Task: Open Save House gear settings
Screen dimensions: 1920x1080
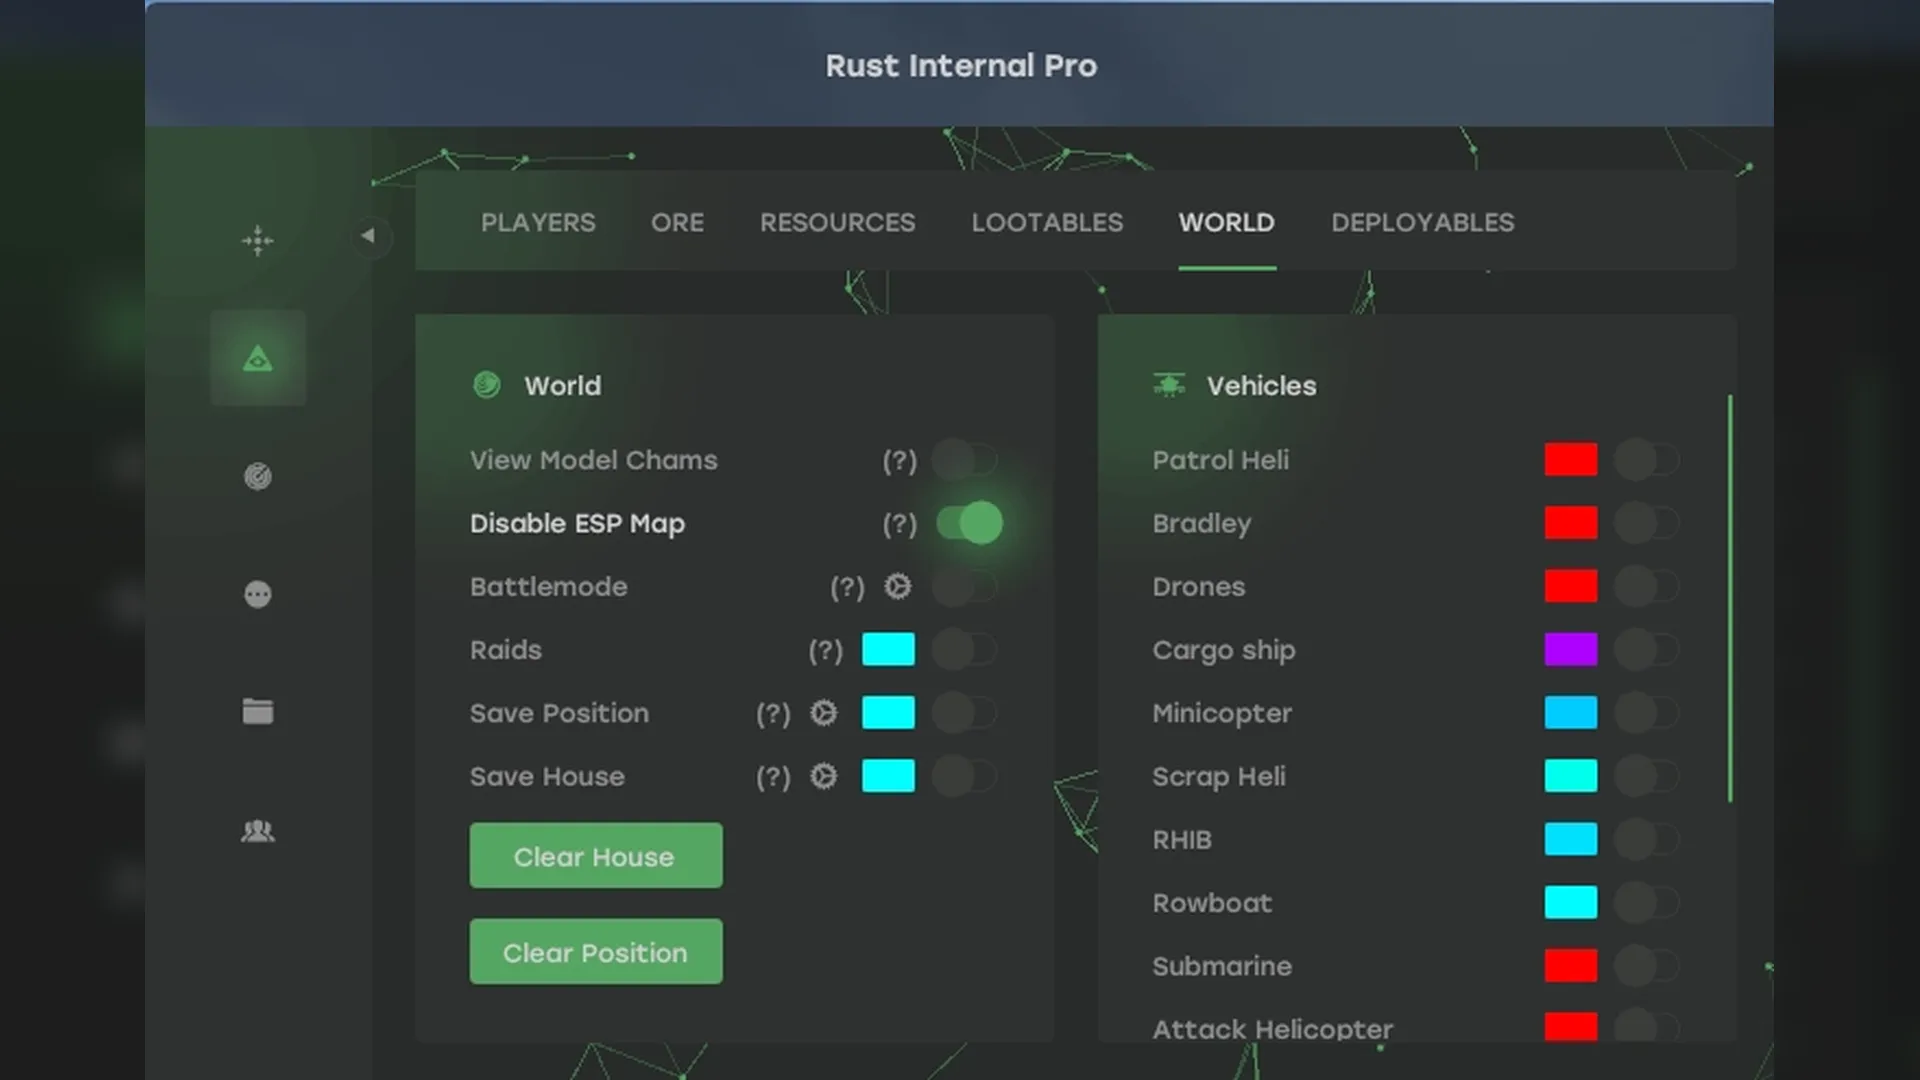Action: [x=823, y=776]
